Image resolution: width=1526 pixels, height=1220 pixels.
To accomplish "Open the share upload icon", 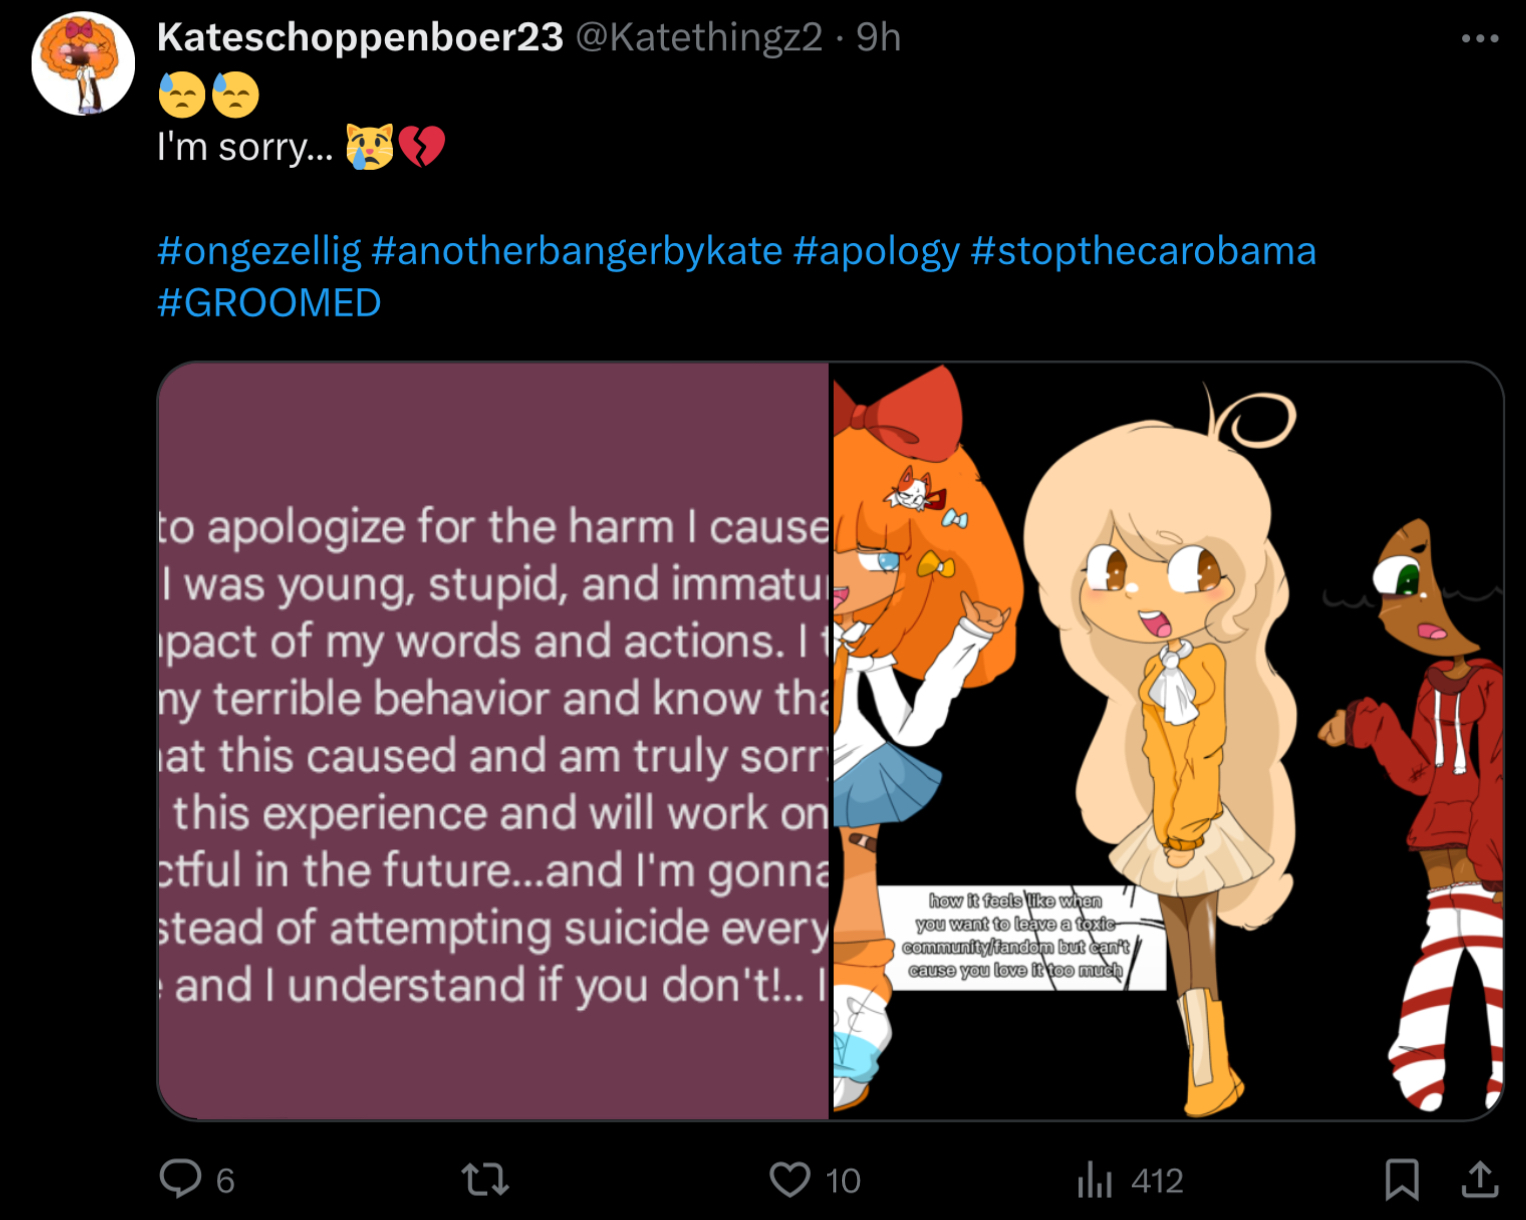I will click(1480, 1180).
